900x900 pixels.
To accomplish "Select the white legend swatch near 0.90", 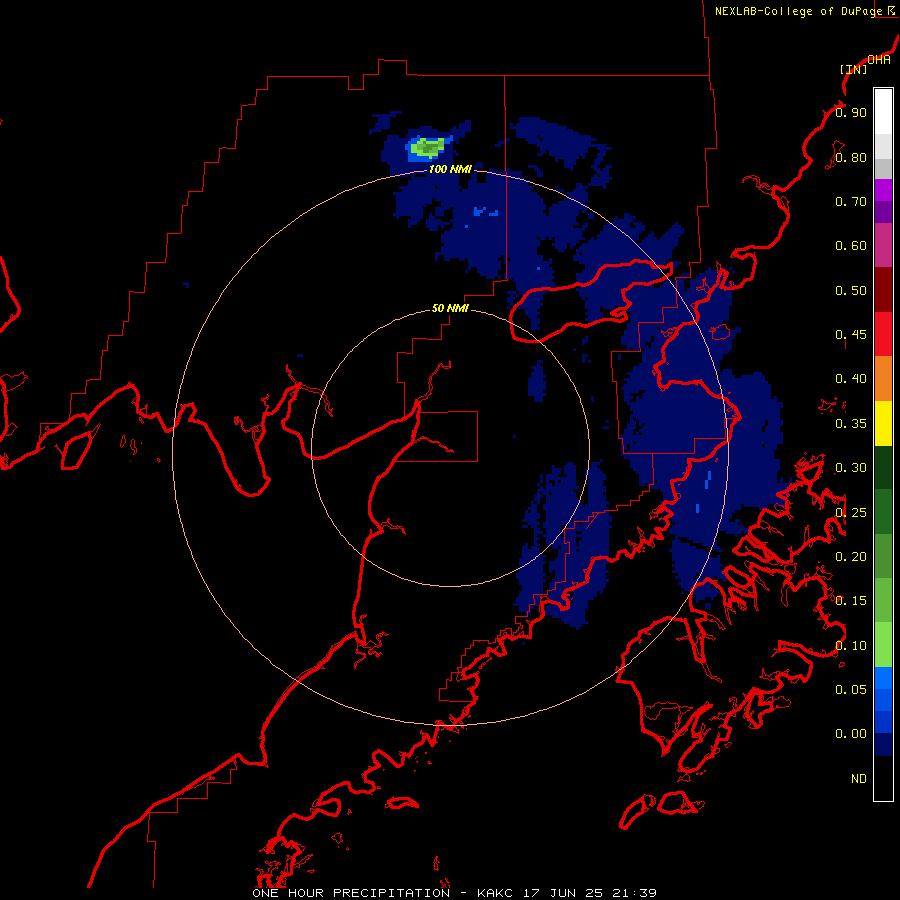I will pyautogui.click(x=883, y=112).
